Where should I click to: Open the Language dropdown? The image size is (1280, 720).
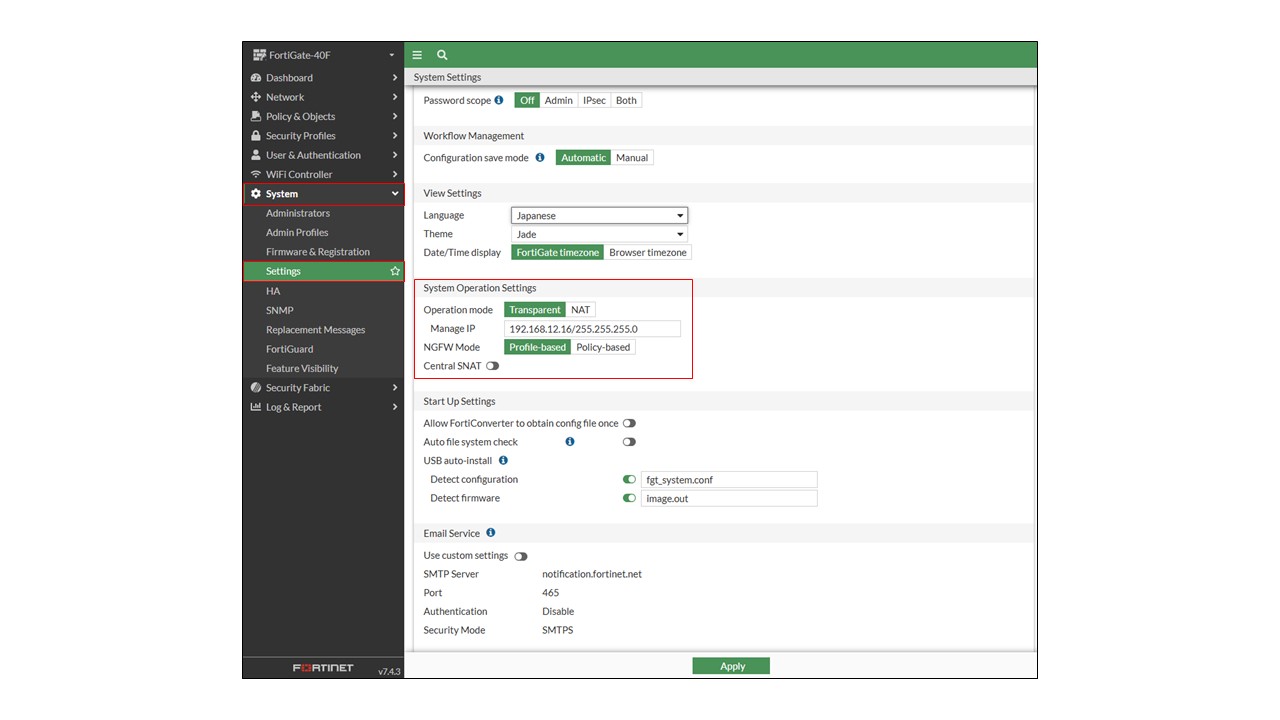pyautogui.click(x=599, y=215)
